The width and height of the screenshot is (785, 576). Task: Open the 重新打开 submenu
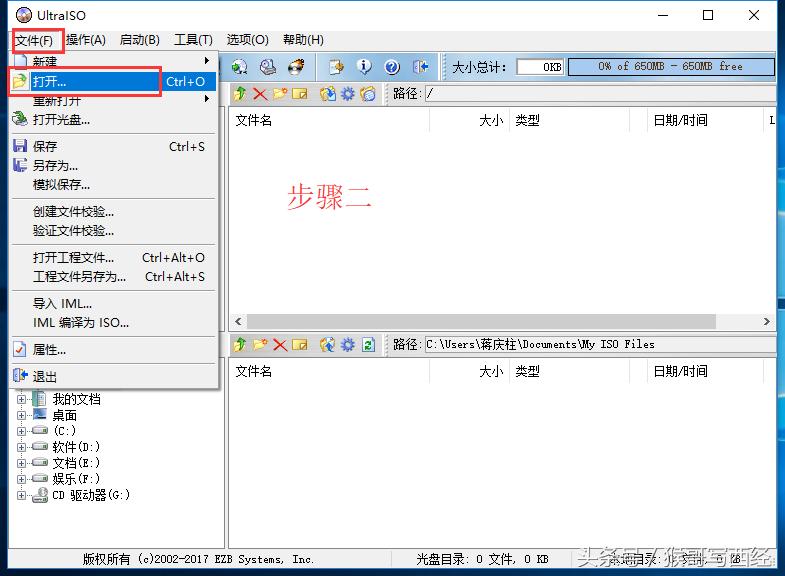pyautogui.click(x=114, y=100)
